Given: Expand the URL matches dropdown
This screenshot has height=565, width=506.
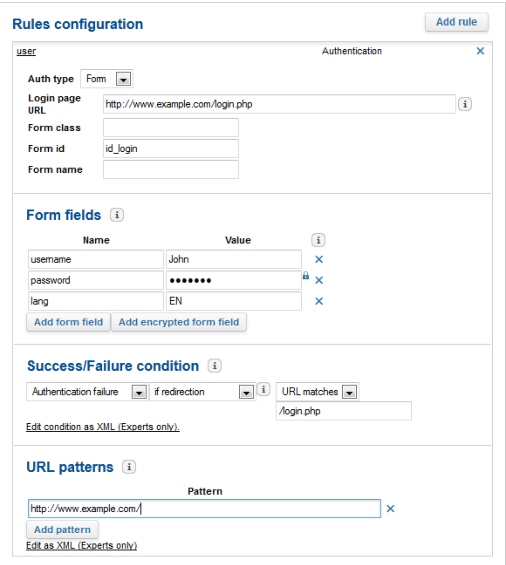Looking at the screenshot, I should coord(318,392).
